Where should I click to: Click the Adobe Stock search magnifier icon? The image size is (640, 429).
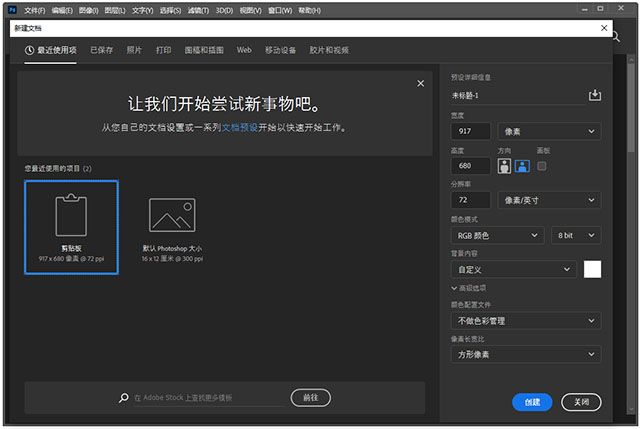coord(122,398)
